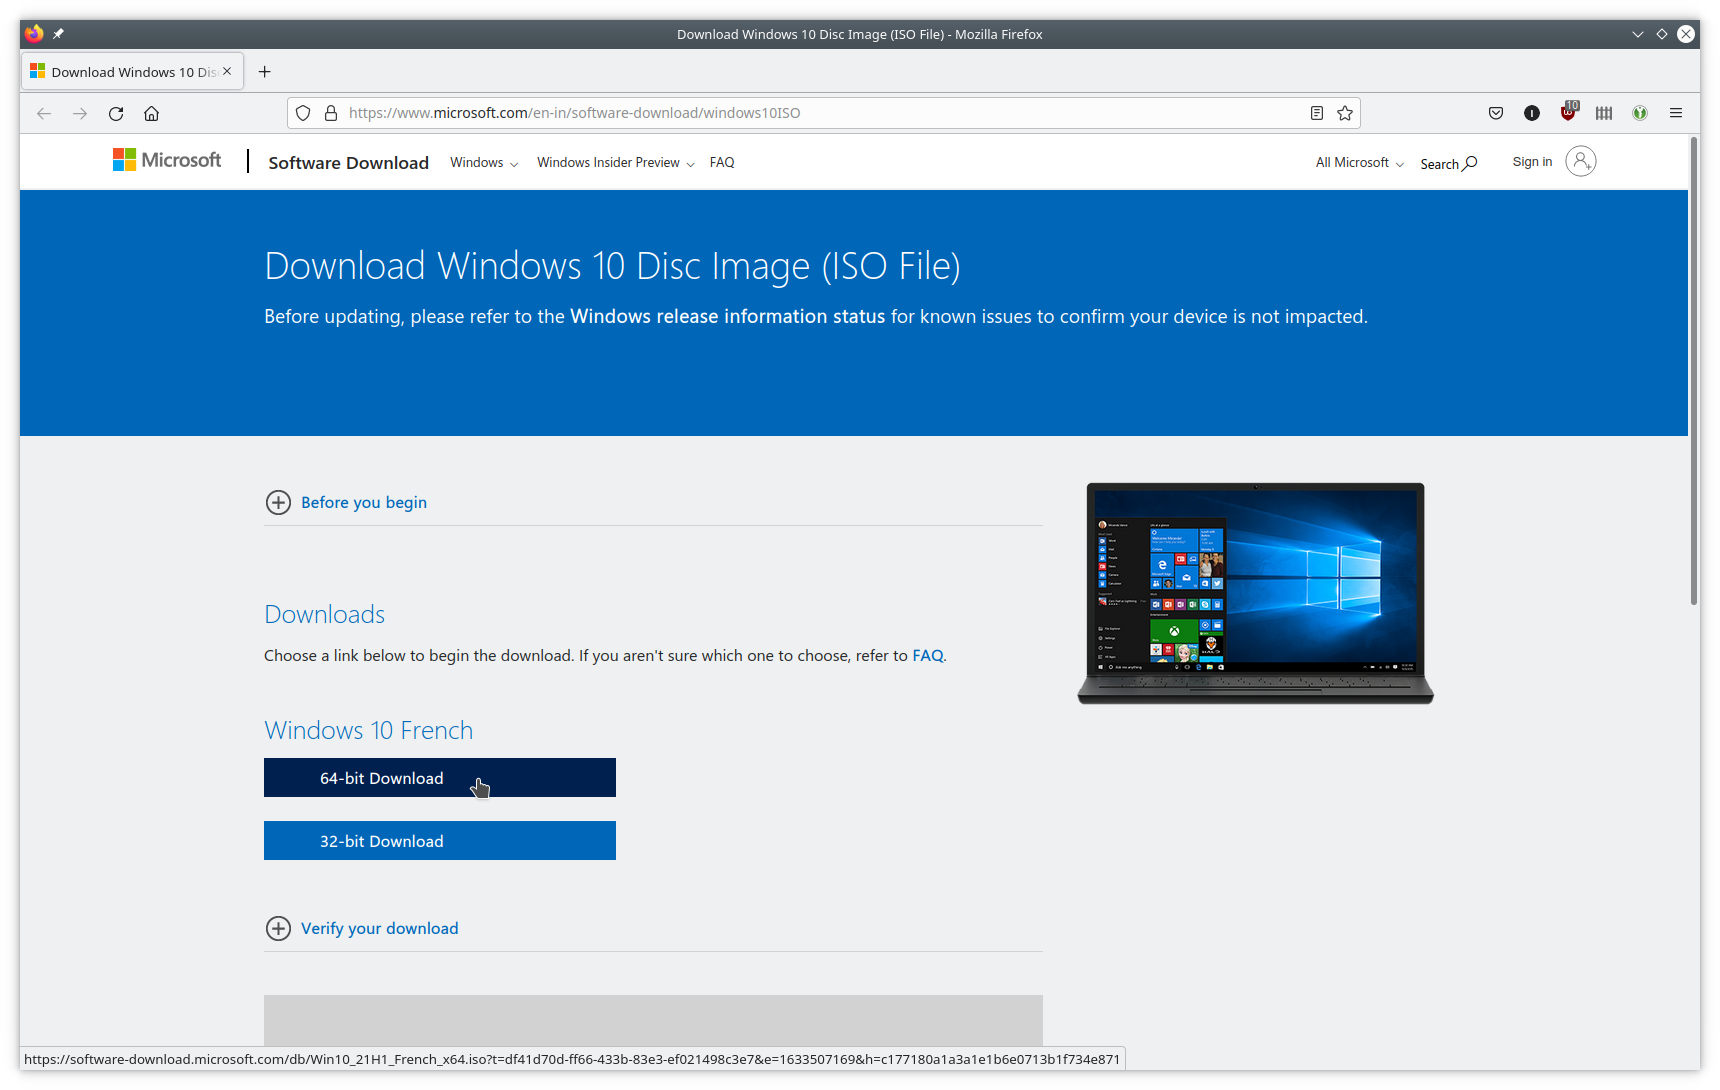
Task: Open the black circle extension icon
Action: point(1532,113)
